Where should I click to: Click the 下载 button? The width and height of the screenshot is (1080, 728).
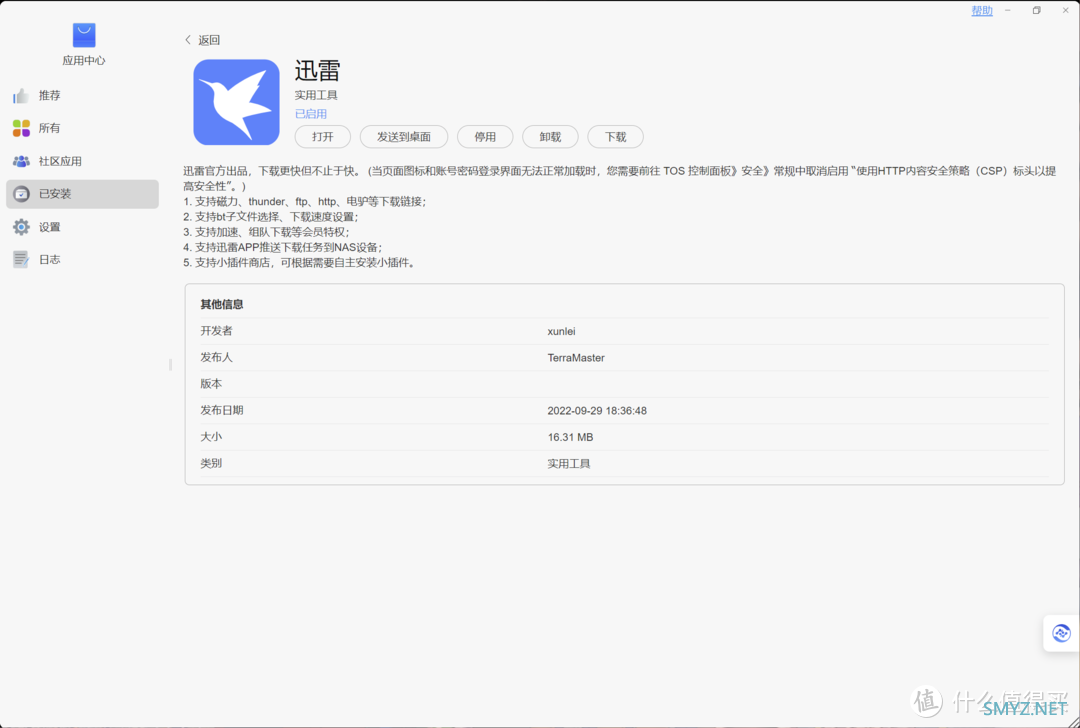coord(616,137)
